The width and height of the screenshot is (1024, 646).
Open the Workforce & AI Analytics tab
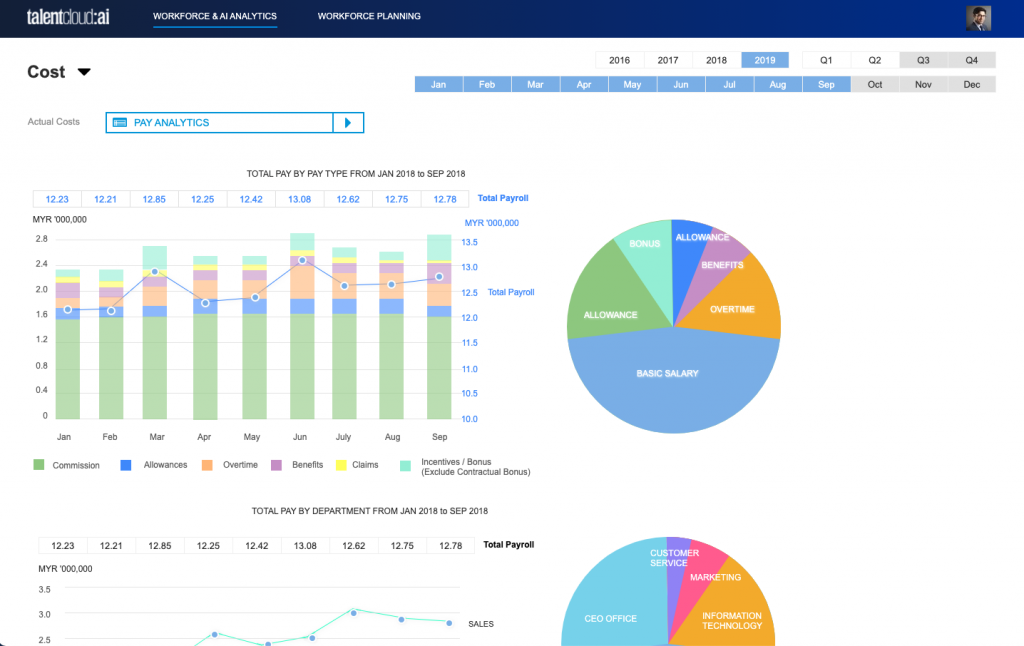click(x=214, y=16)
